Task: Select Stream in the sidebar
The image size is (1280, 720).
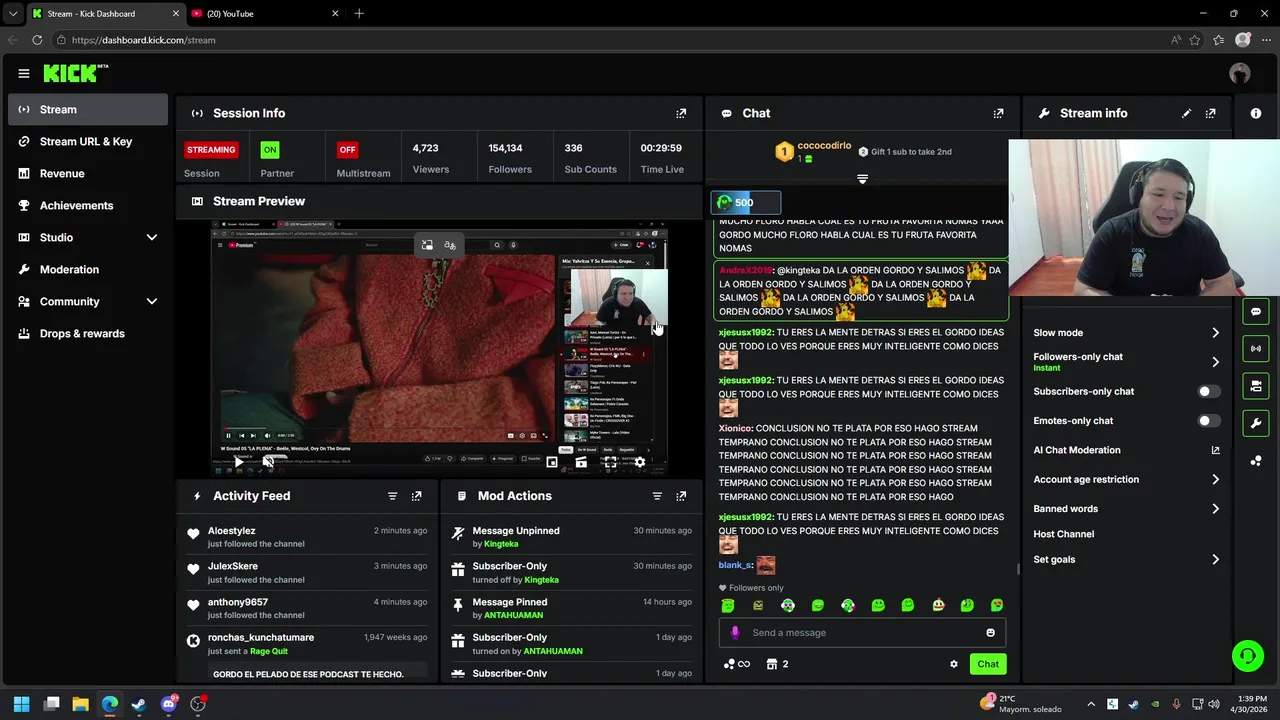Action: click(x=88, y=110)
